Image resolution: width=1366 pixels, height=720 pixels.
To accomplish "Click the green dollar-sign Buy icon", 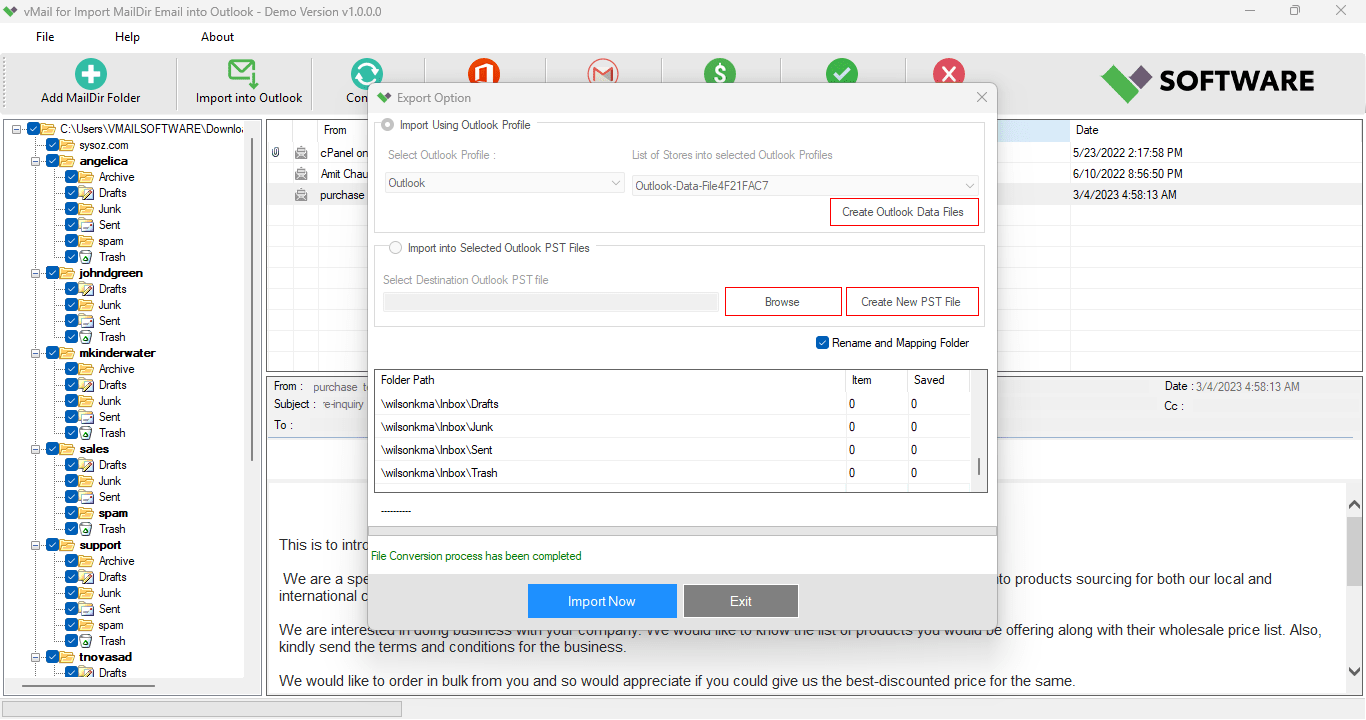I will coord(719,72).
